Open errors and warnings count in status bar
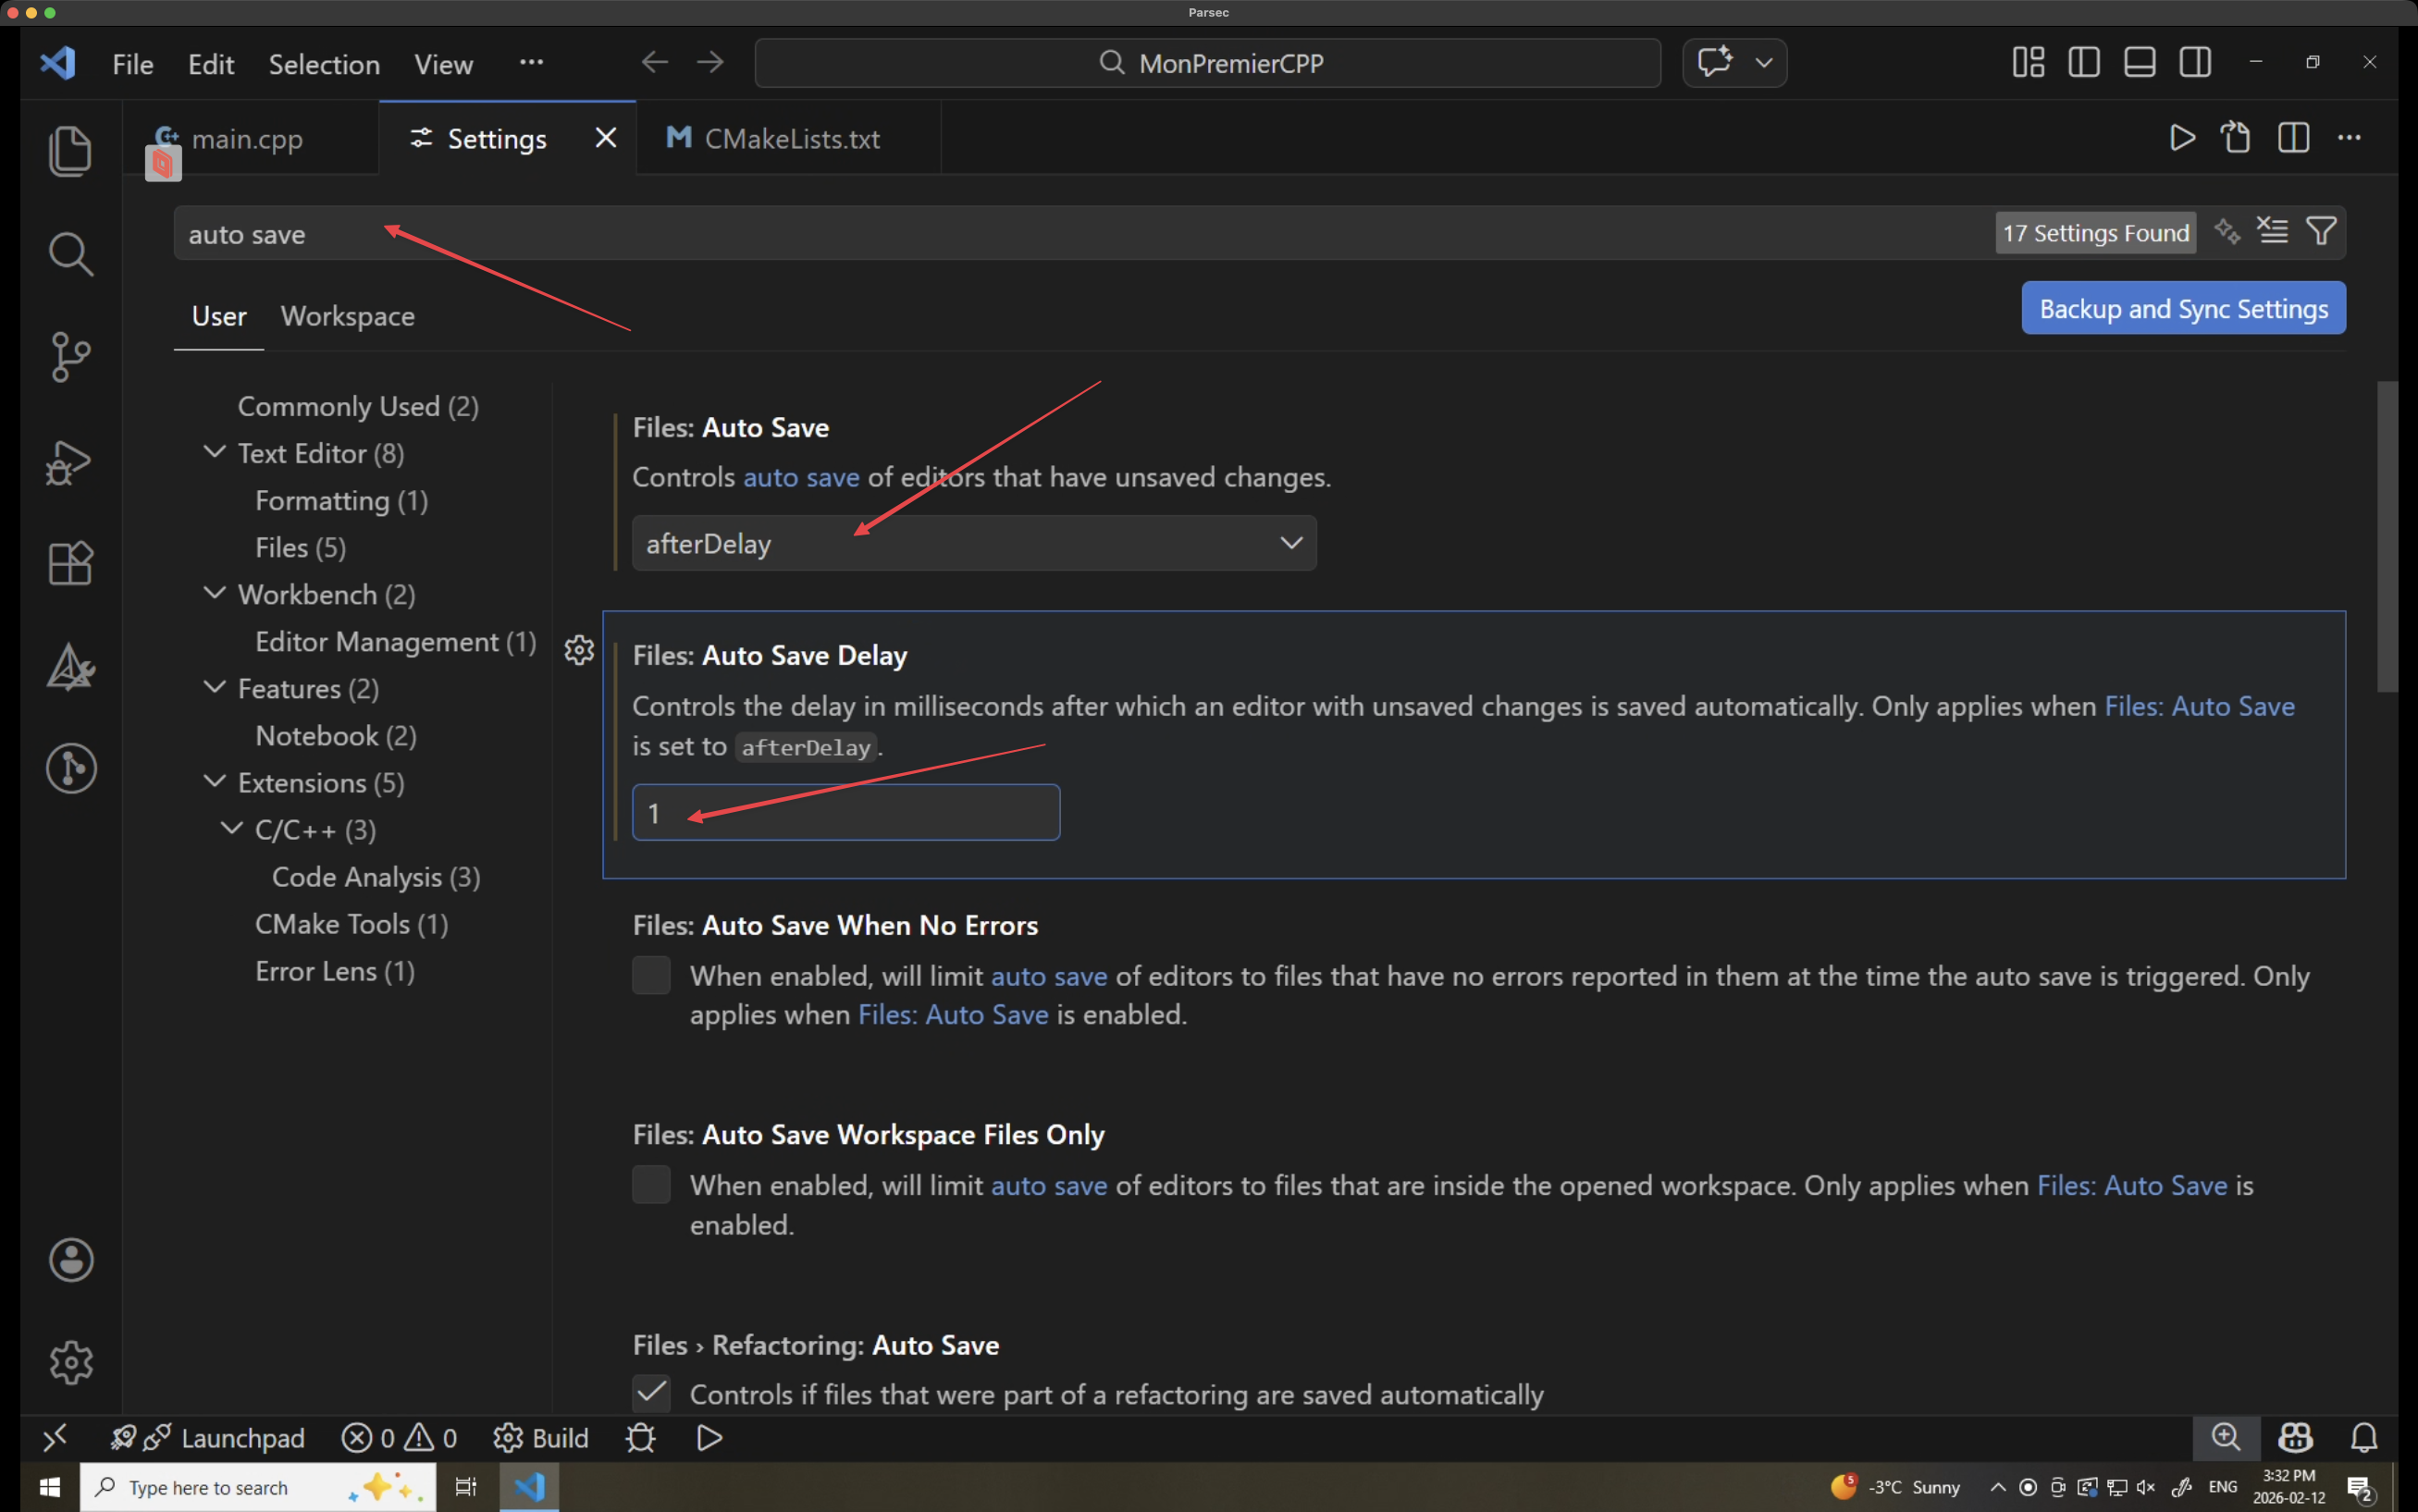This screenshot has height=1512, width=2418. click(399, 1438)
